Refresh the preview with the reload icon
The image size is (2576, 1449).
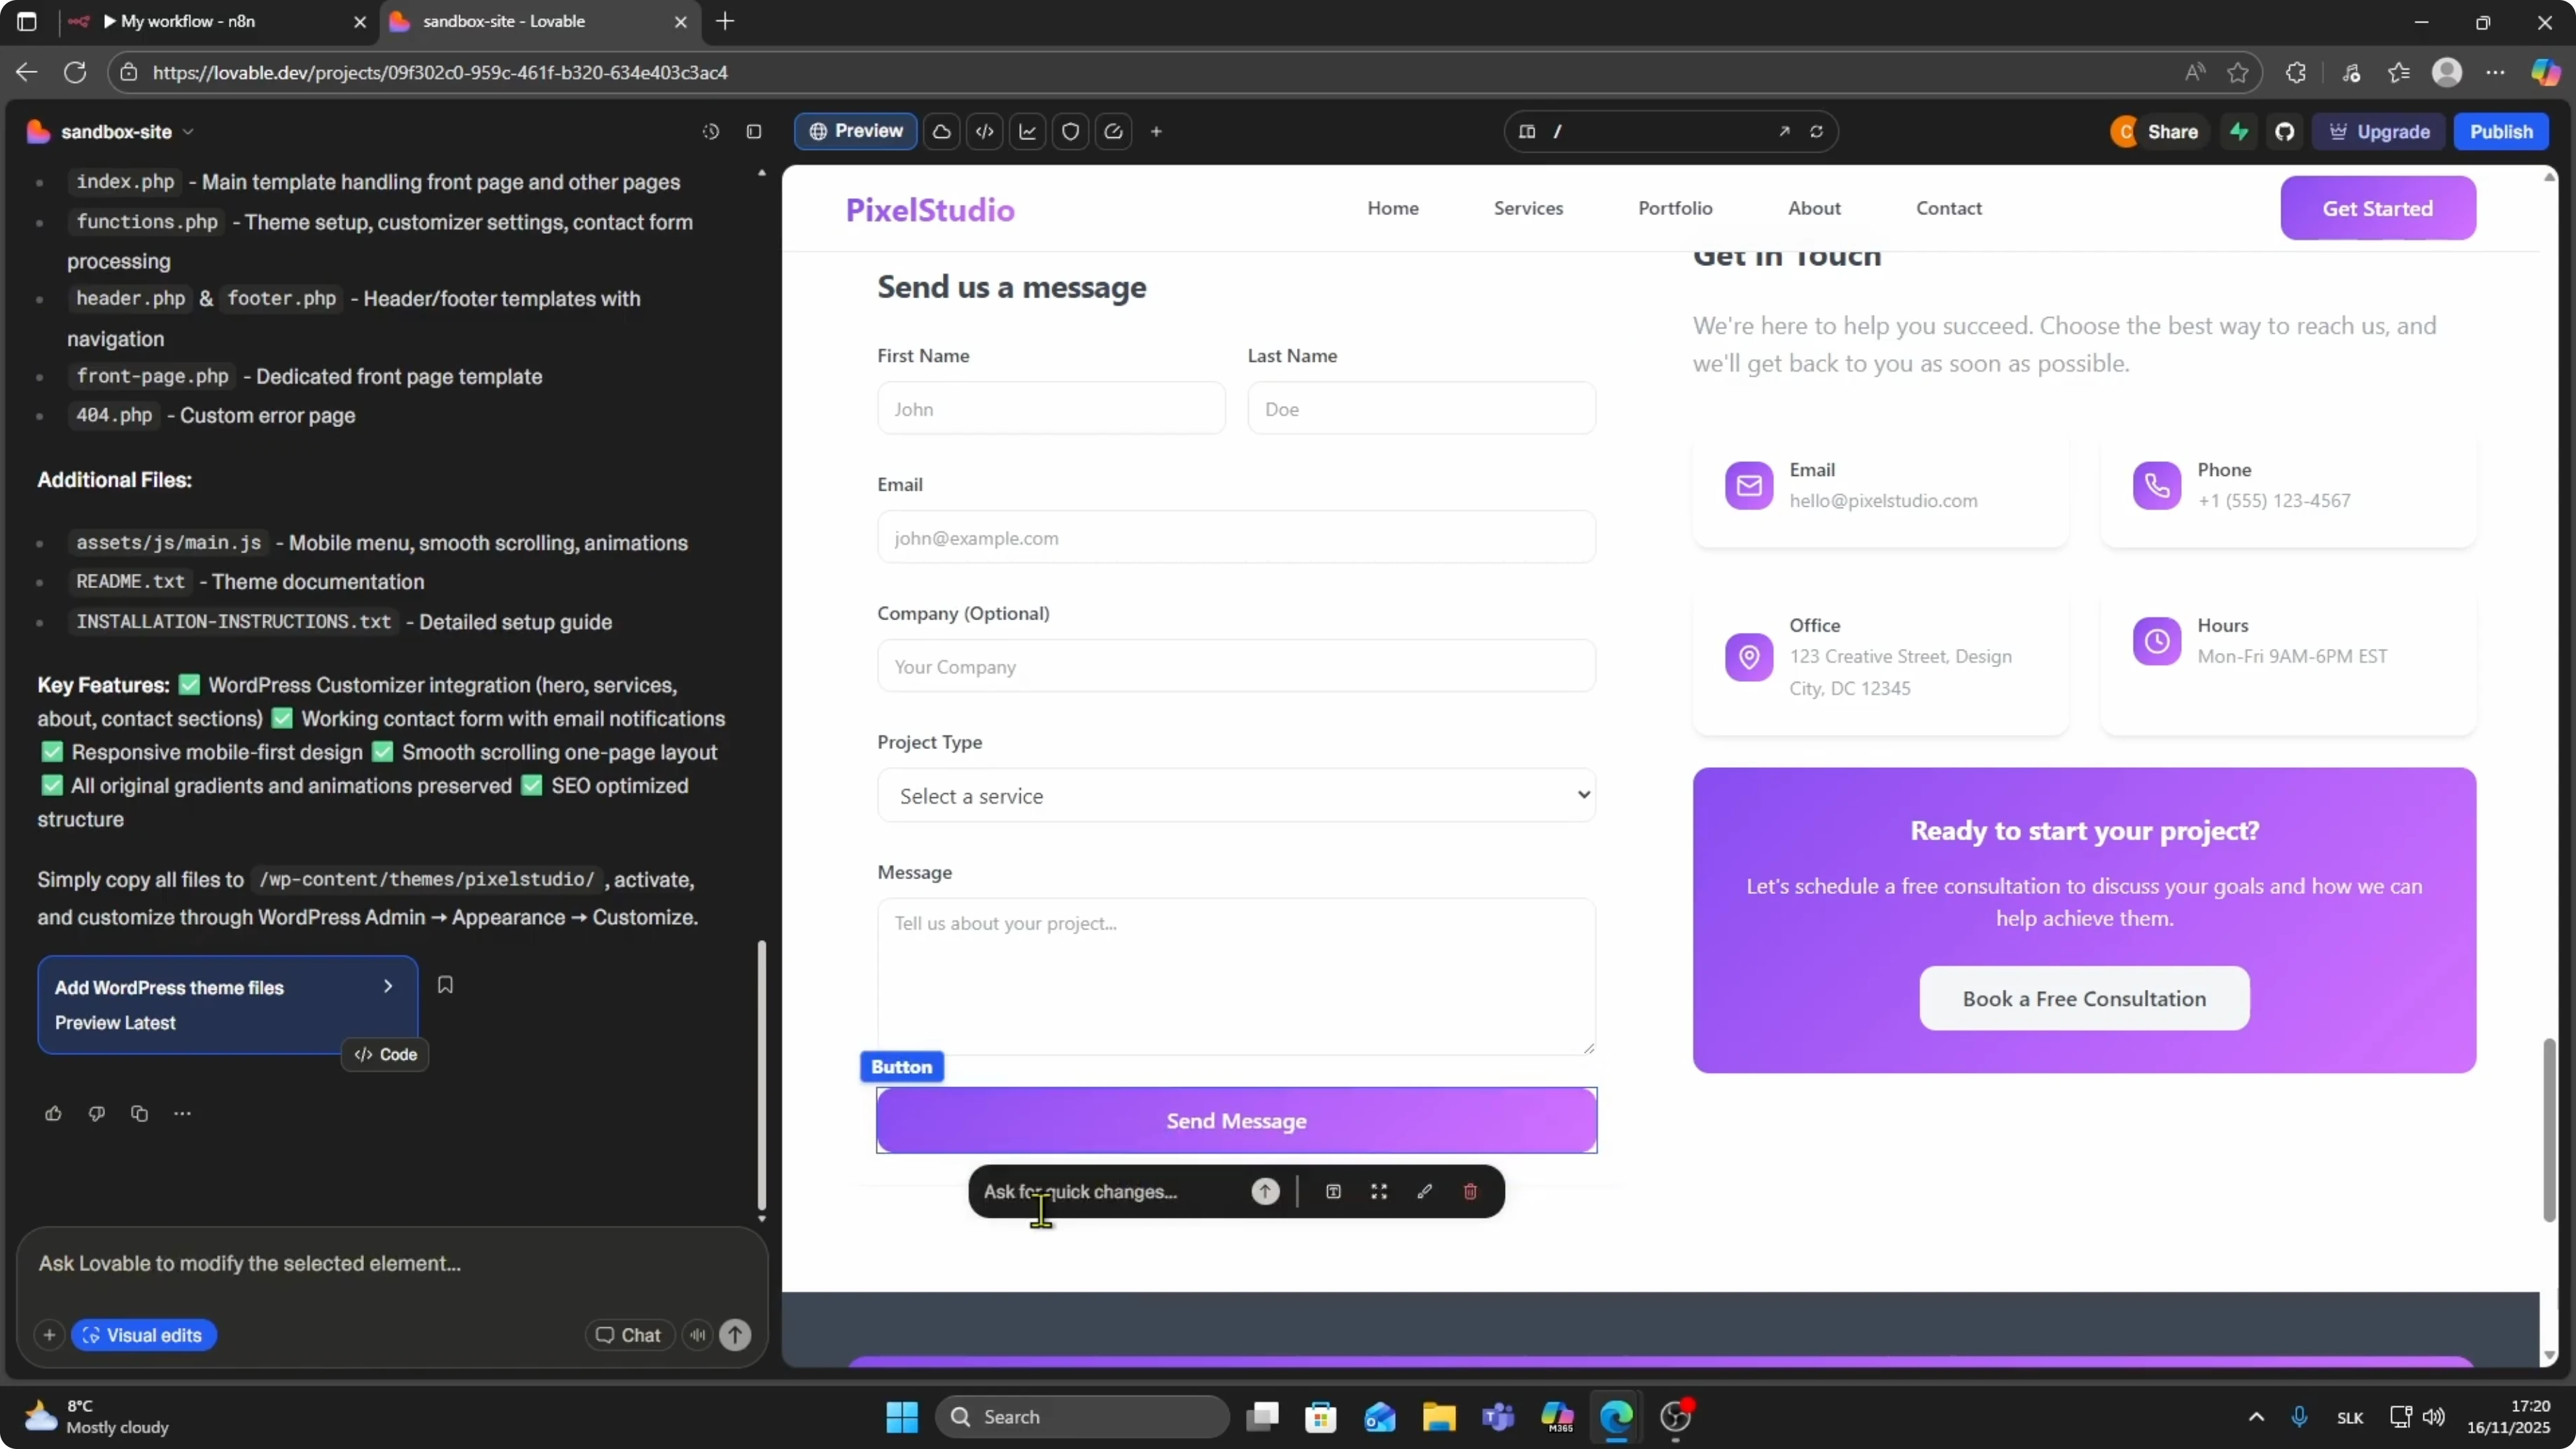point(1816,132)
